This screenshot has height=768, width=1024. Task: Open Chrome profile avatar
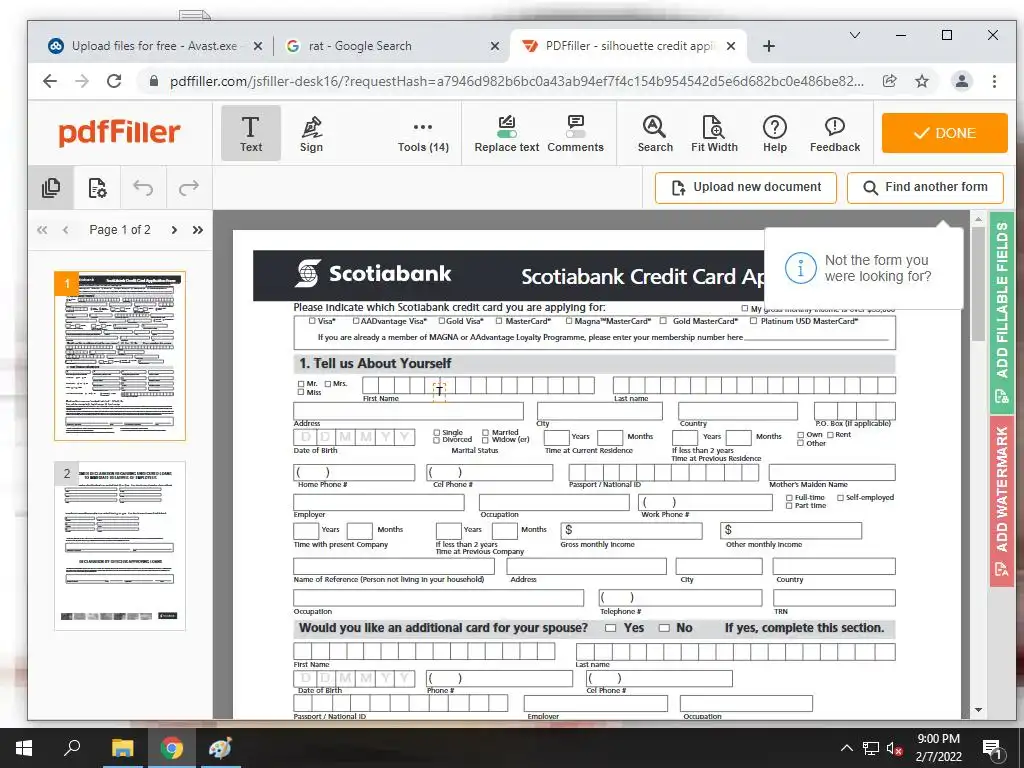tap(962, 81)
